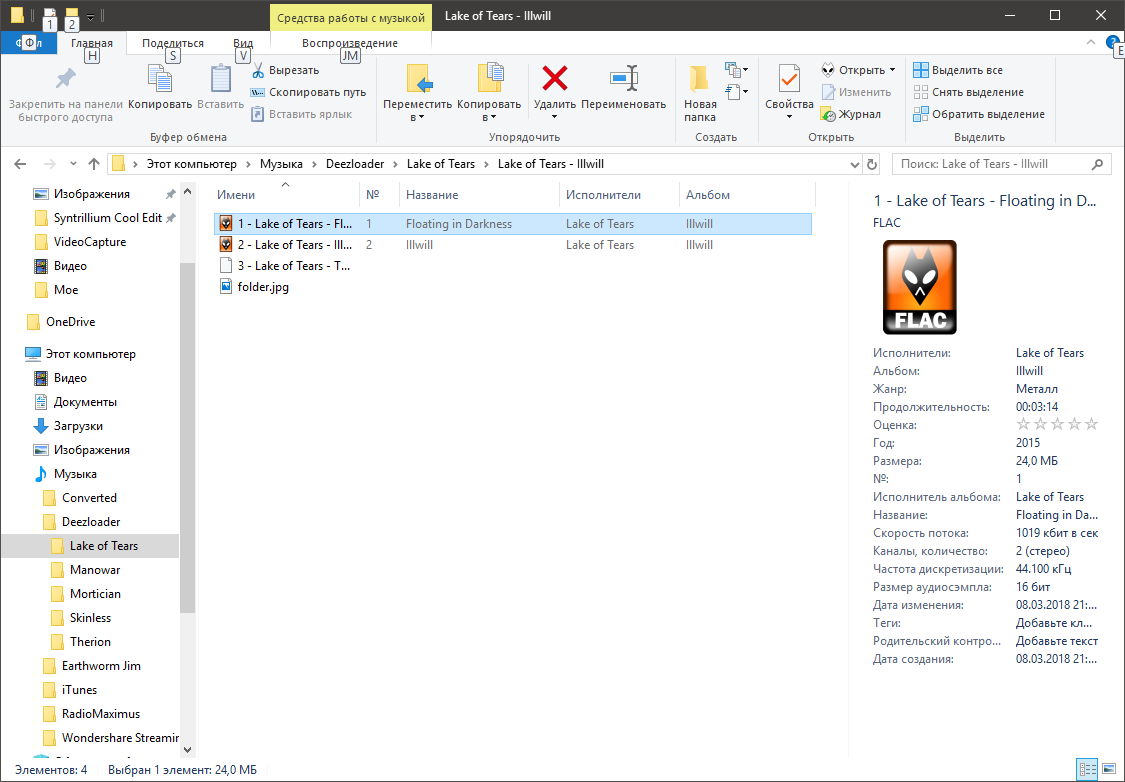
Task: Sort by the Альбом column header
Action: 746,194
